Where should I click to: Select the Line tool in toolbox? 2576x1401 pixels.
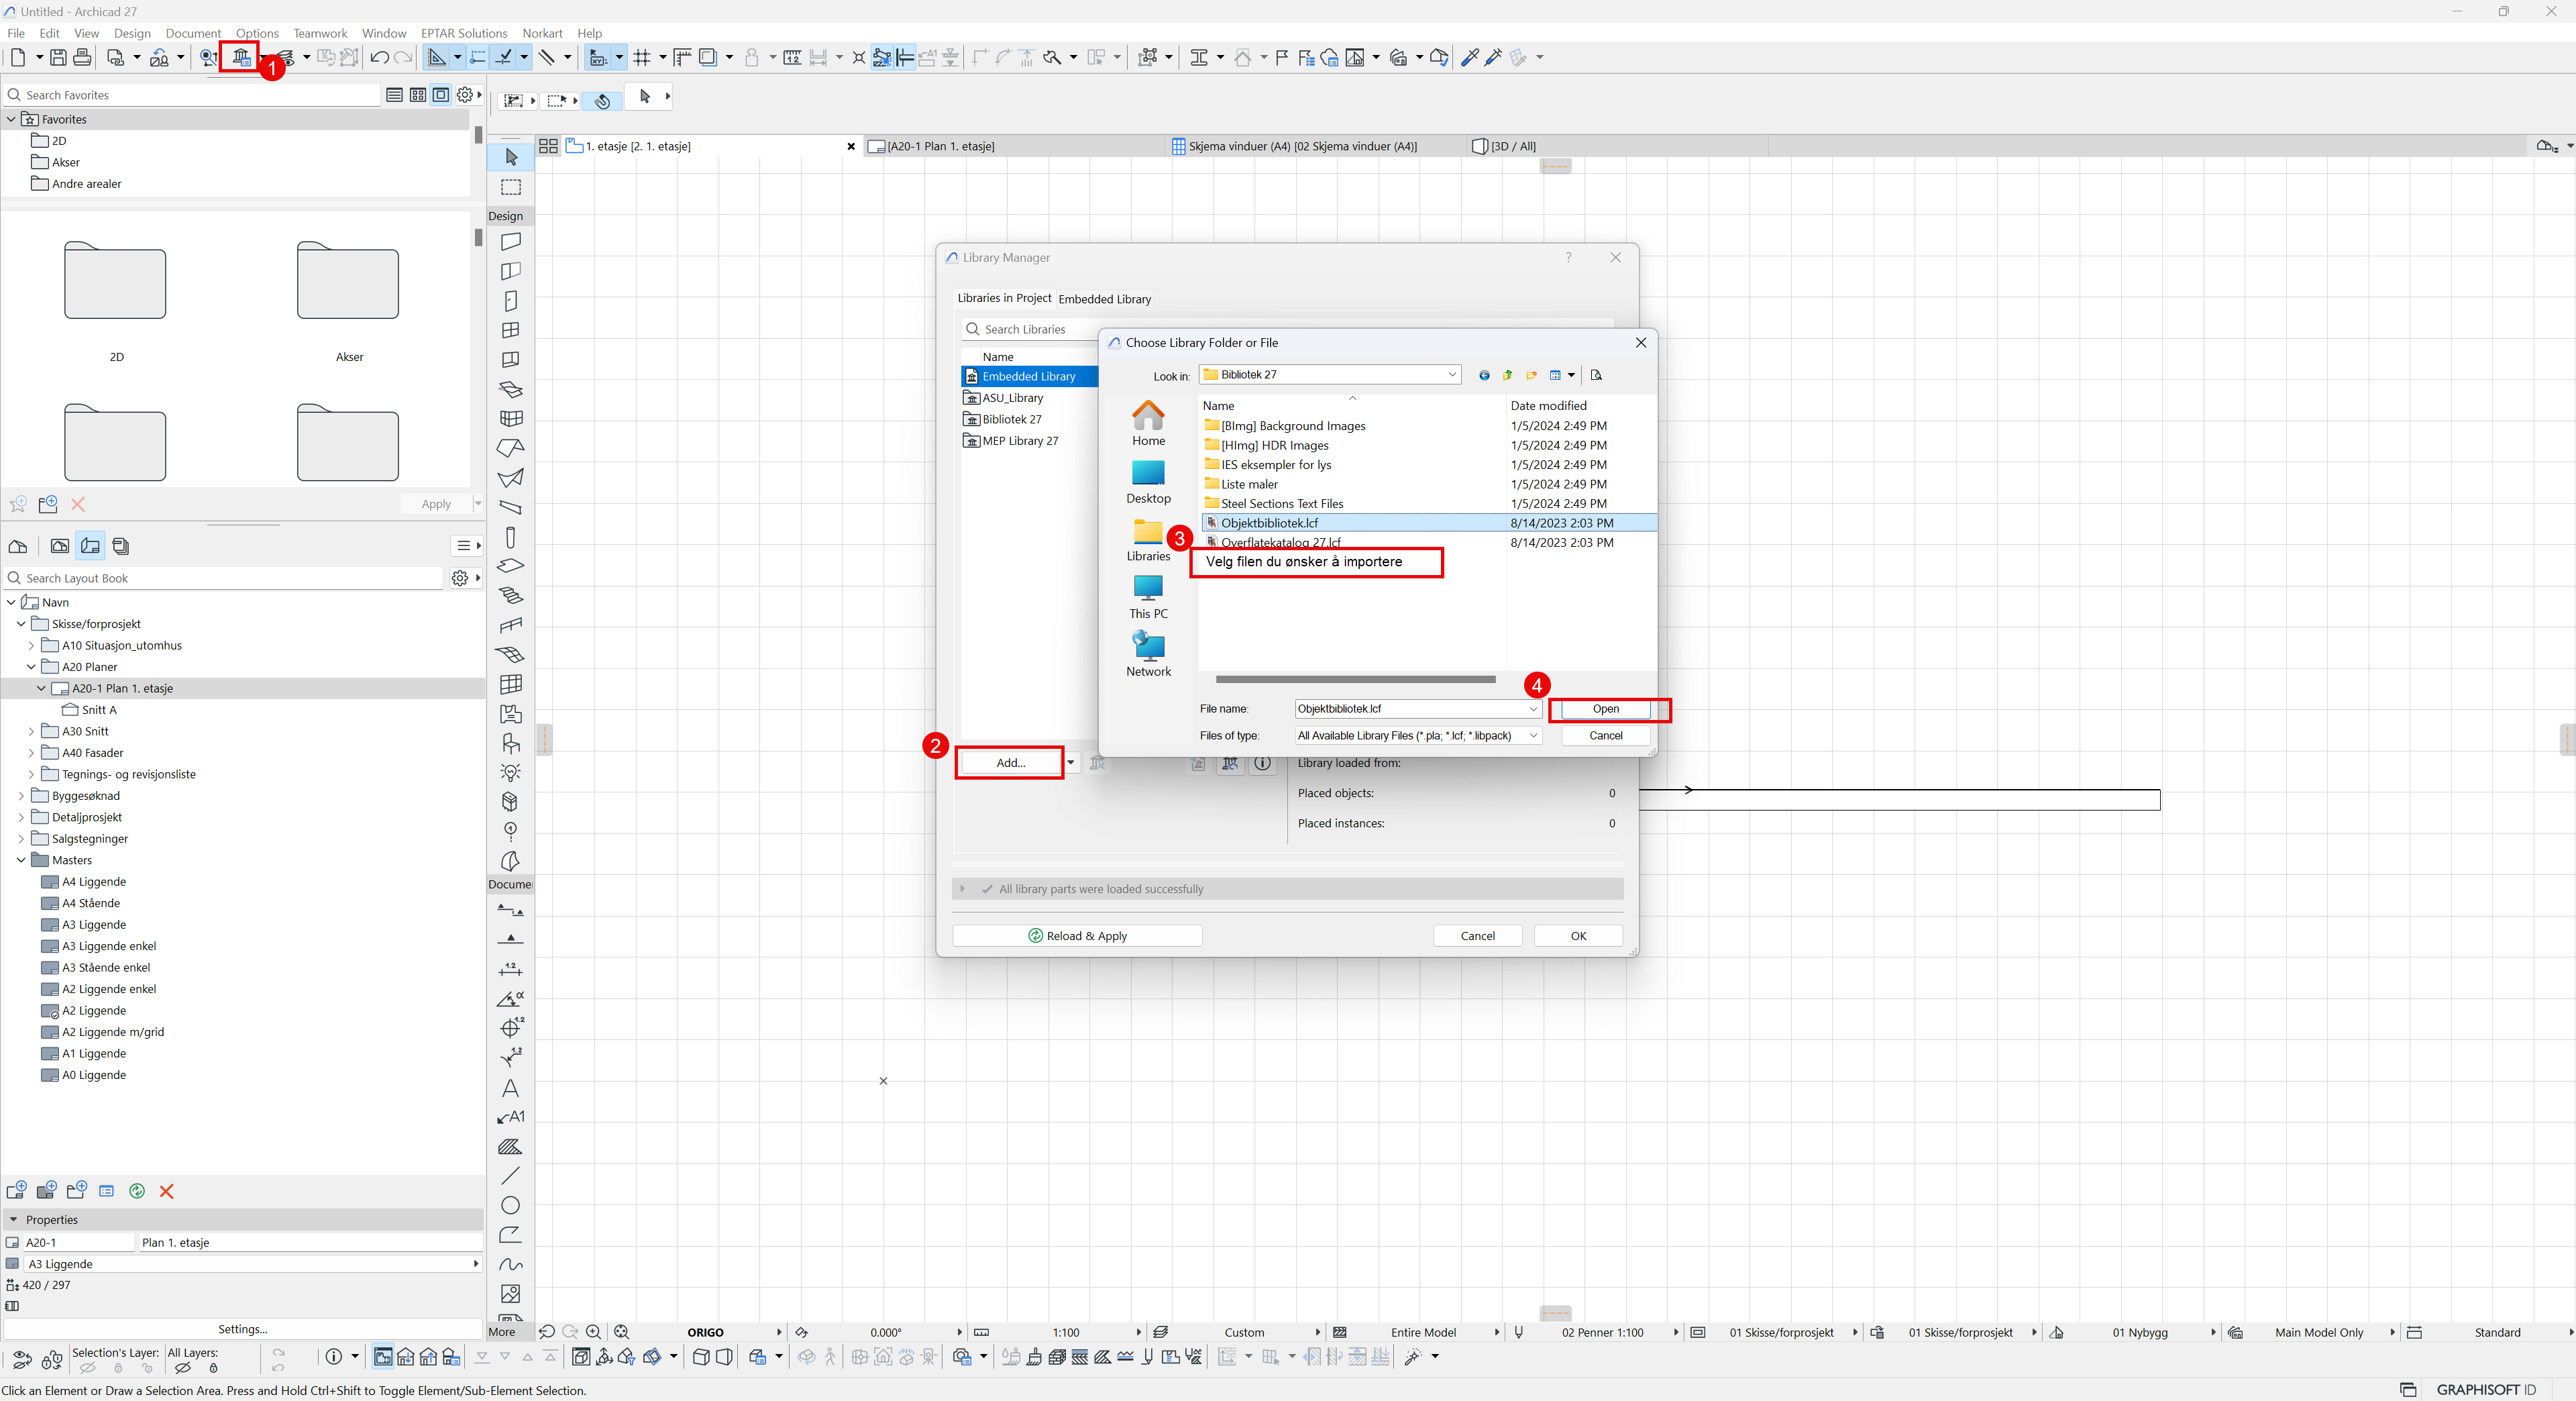coord(511,1176)
